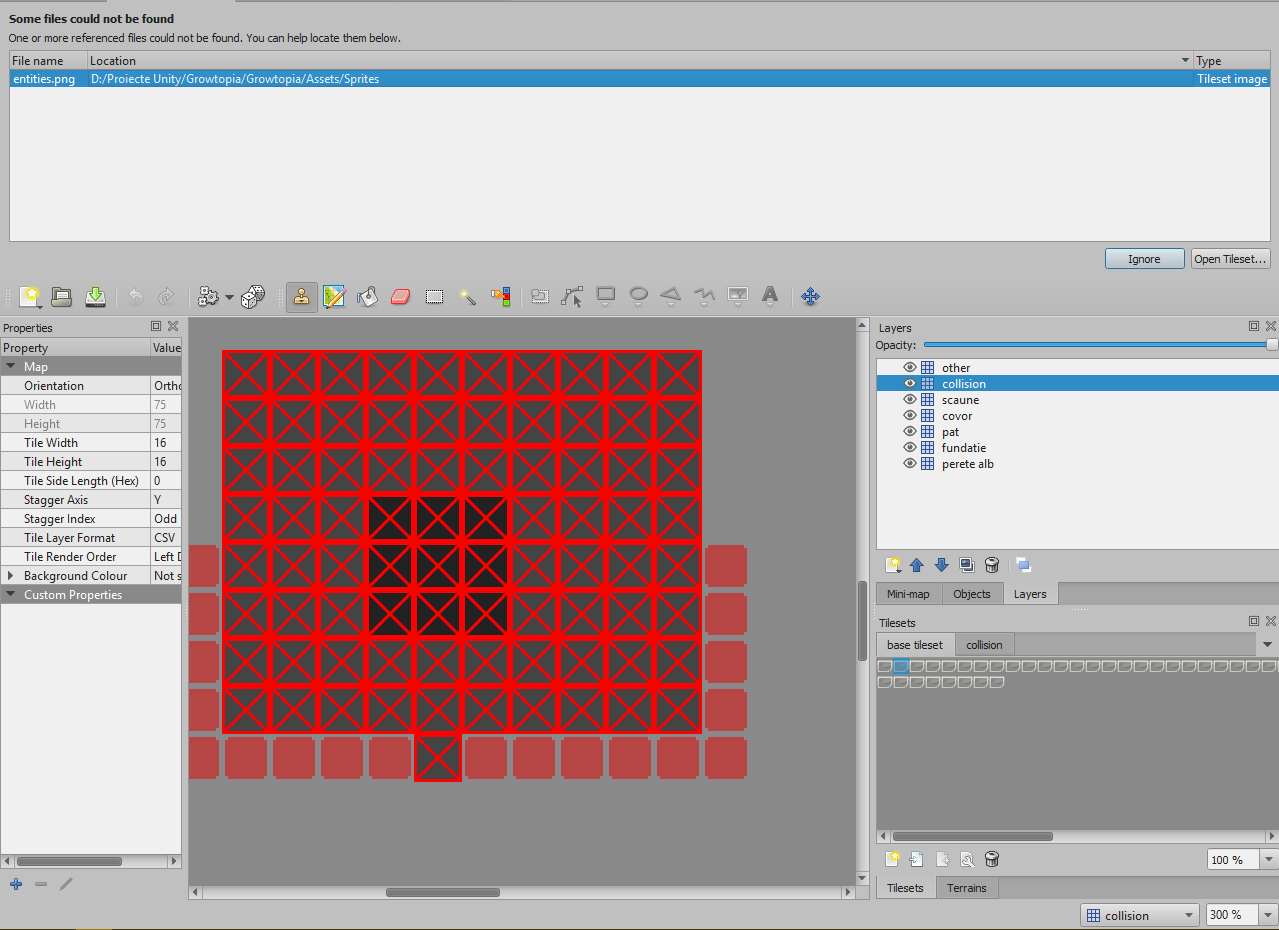Viewport: 1279px width, 930px height.
Task: Select the Edit Polygons tool
Action: pyautogui.click(x=573, y=296)
